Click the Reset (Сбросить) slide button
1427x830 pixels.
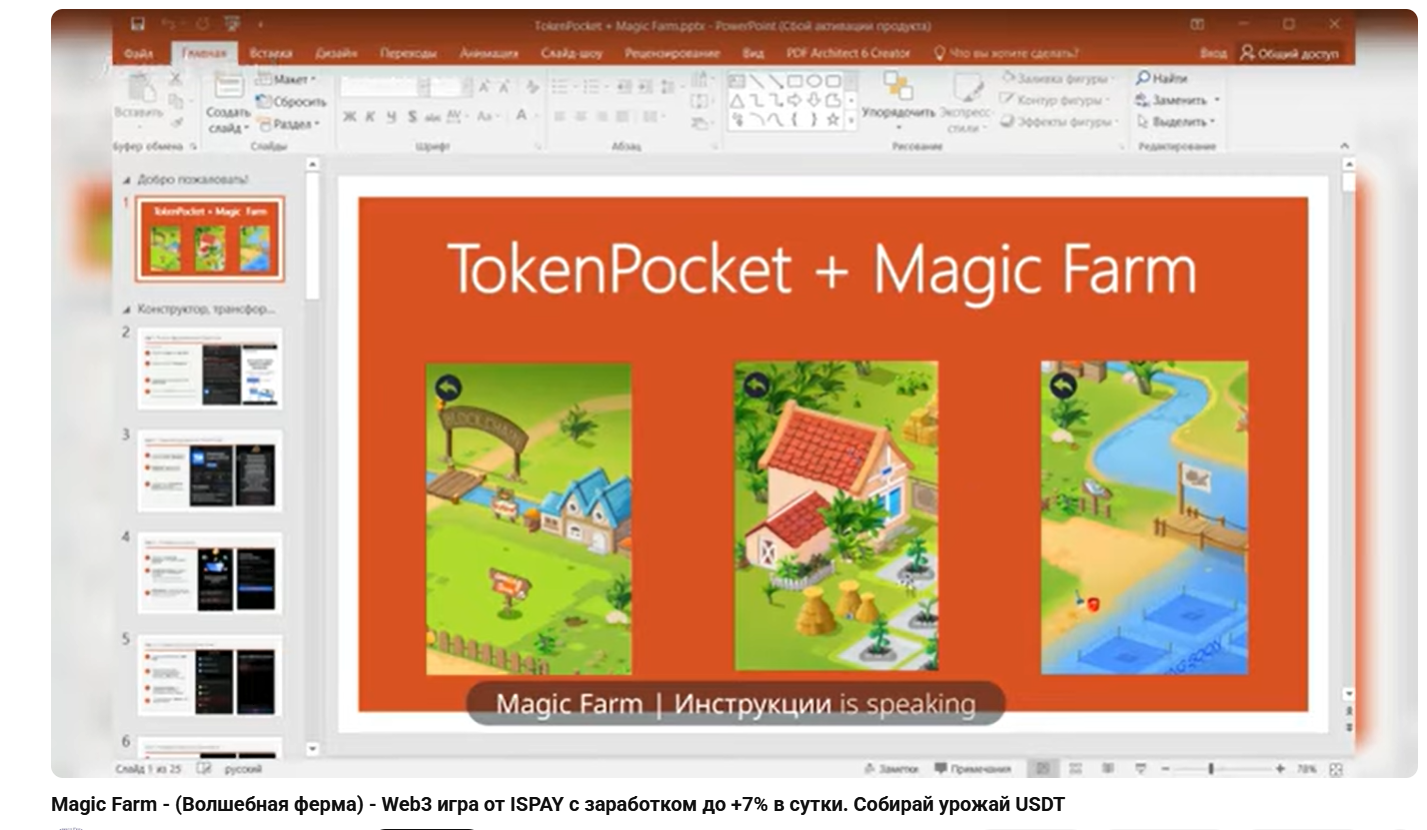click(x=291, y=101)
